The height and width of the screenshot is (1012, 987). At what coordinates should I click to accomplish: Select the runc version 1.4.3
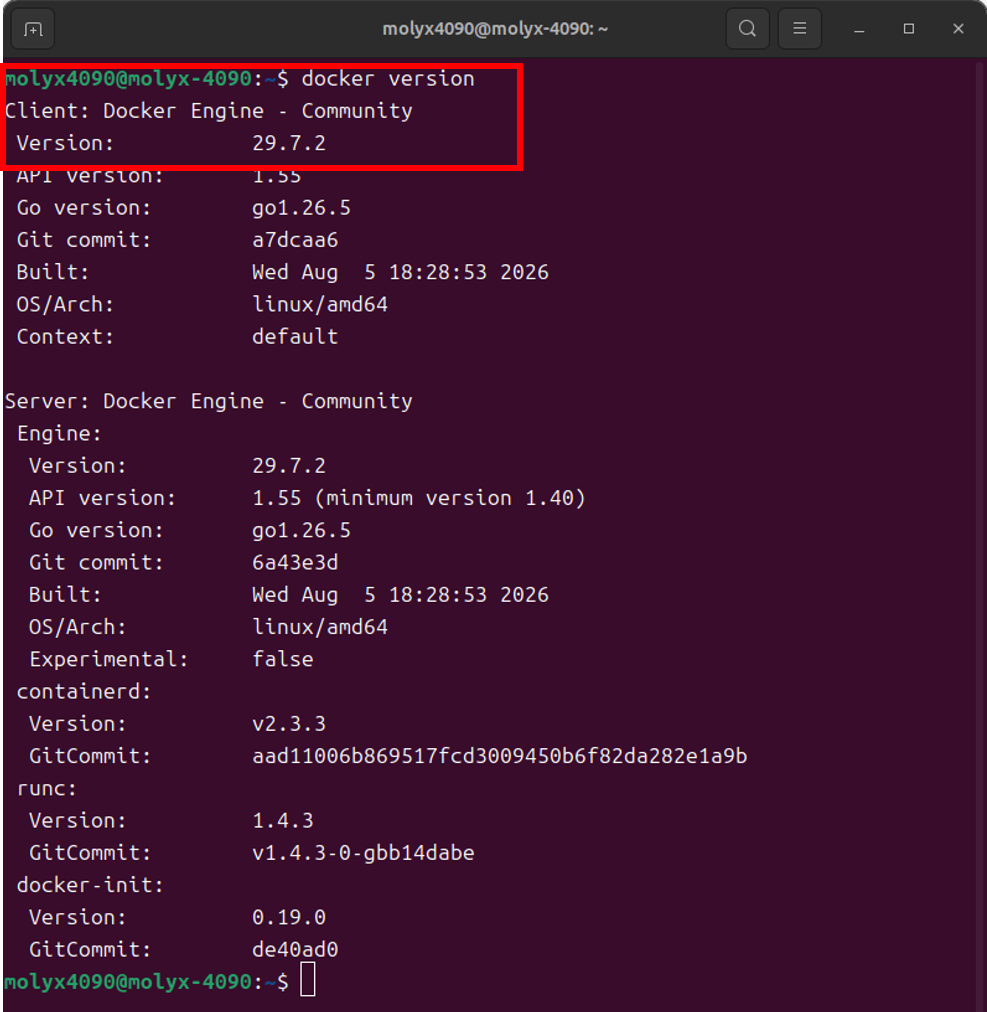283,821
